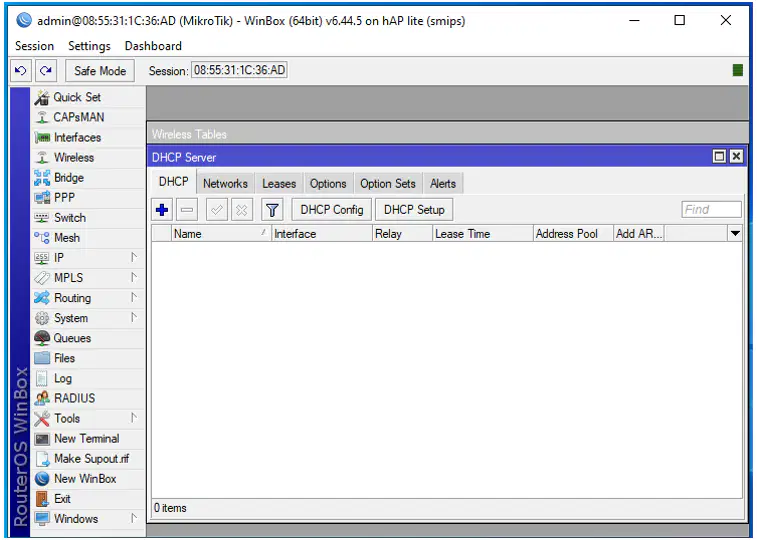Remove the entry with the minus icon

point(187,210)
